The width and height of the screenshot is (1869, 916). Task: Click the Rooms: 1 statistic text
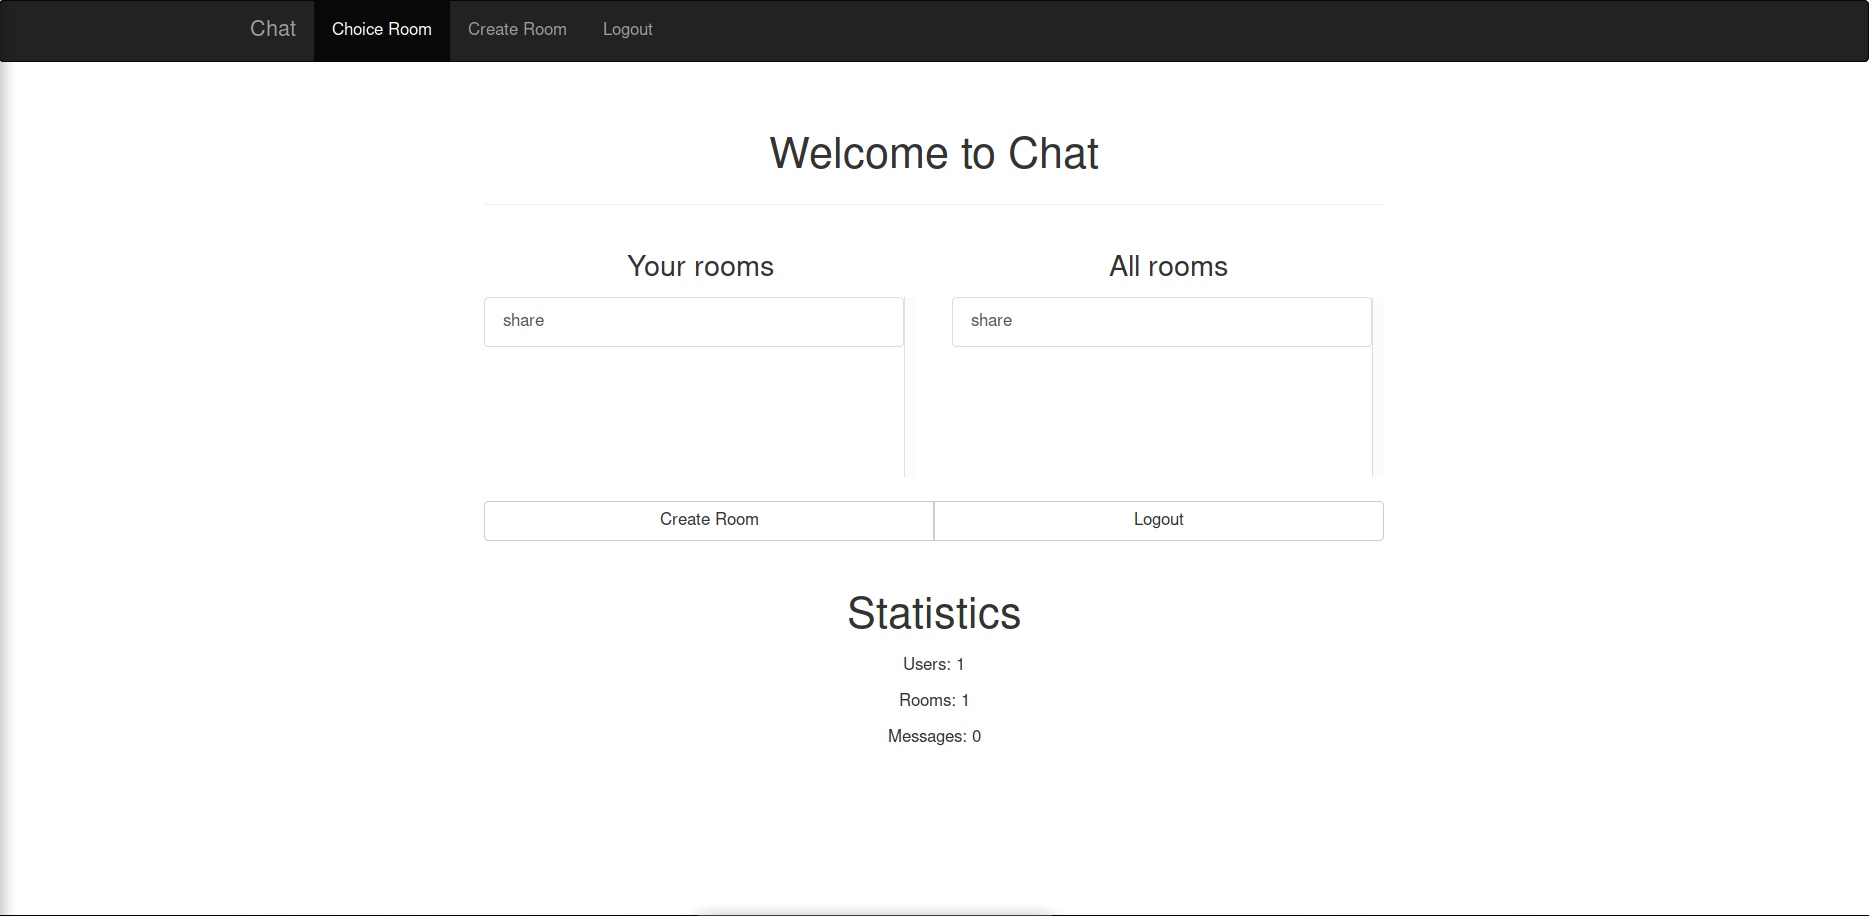(933, 699)
